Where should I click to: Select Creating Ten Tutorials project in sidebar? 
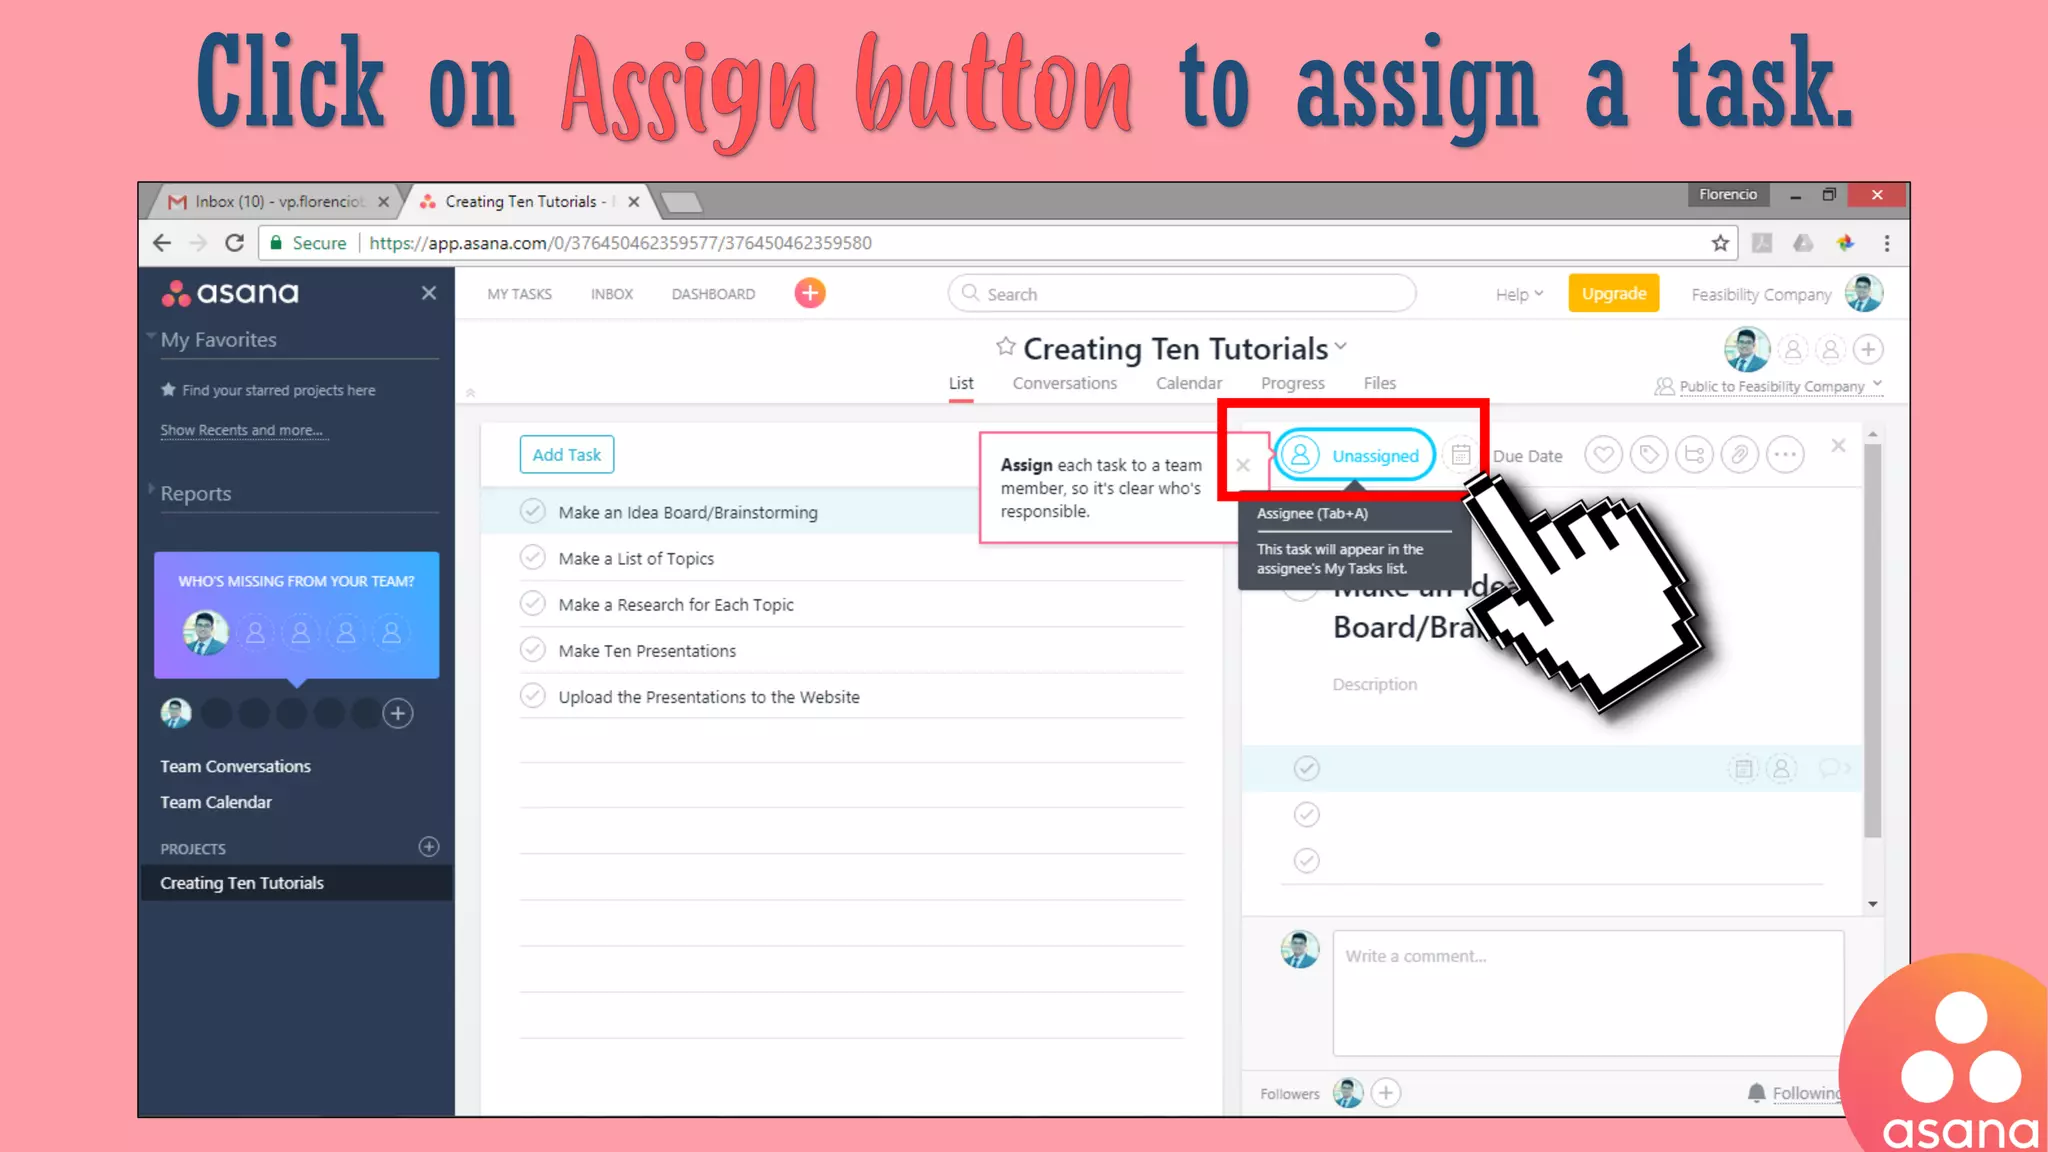pos(297,883)
